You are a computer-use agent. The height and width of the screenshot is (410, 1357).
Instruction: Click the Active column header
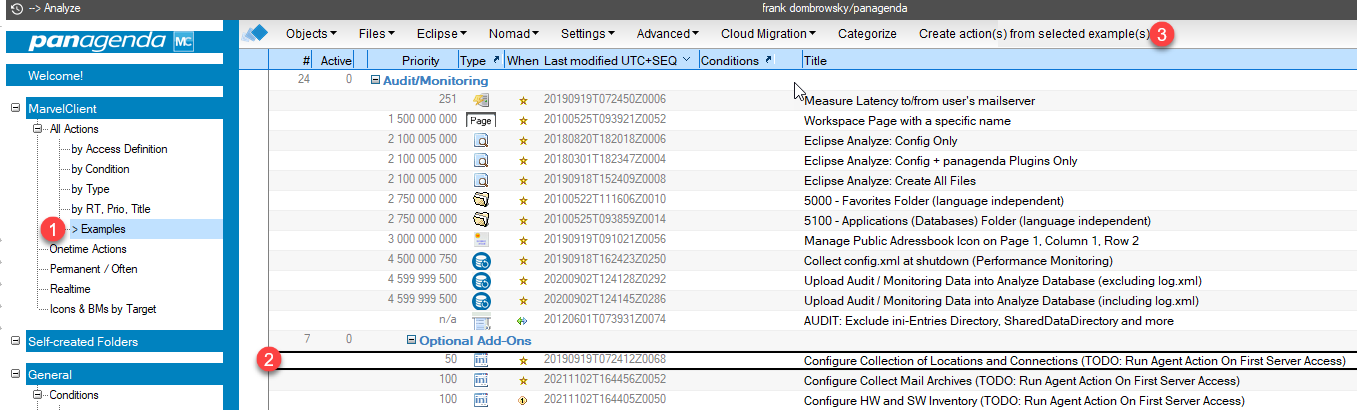[x=336, y=61]
